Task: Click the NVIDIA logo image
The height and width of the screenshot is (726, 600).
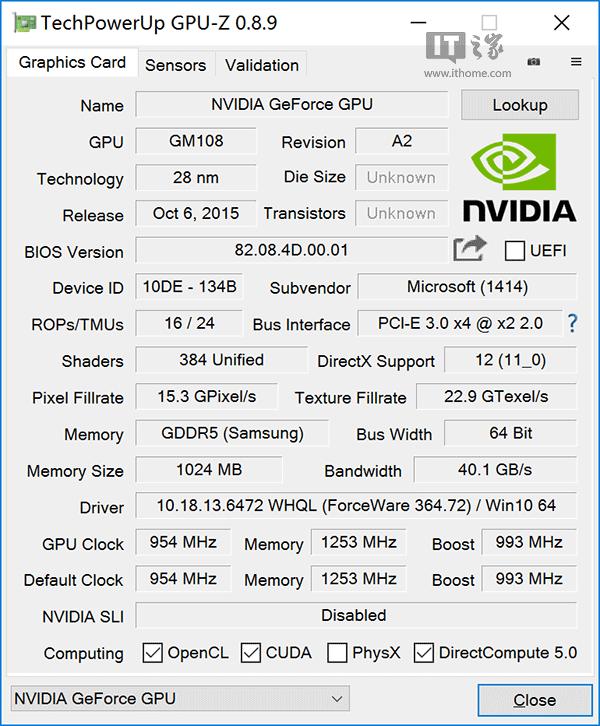Action: point(519,178)
